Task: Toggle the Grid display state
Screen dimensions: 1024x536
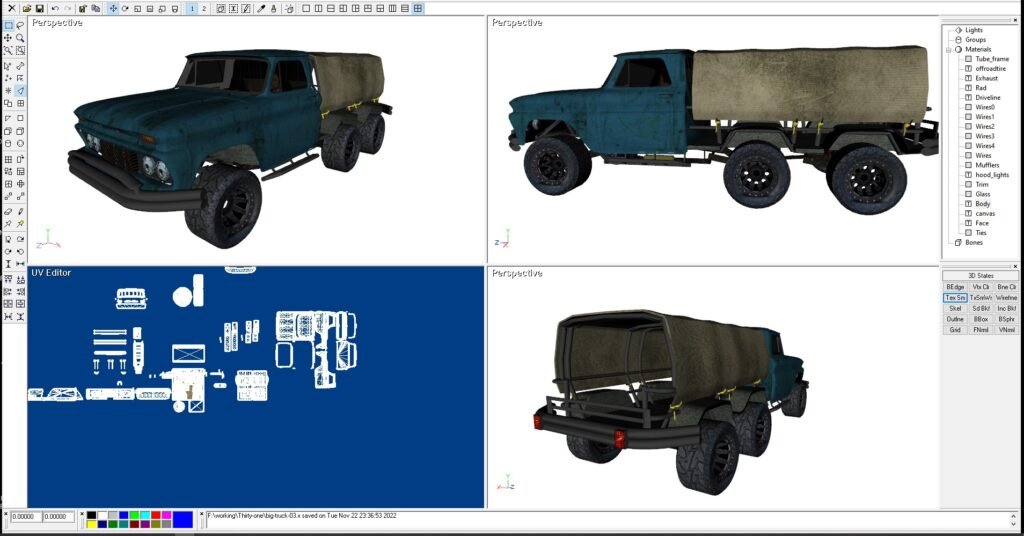Action: coord(955,329)
